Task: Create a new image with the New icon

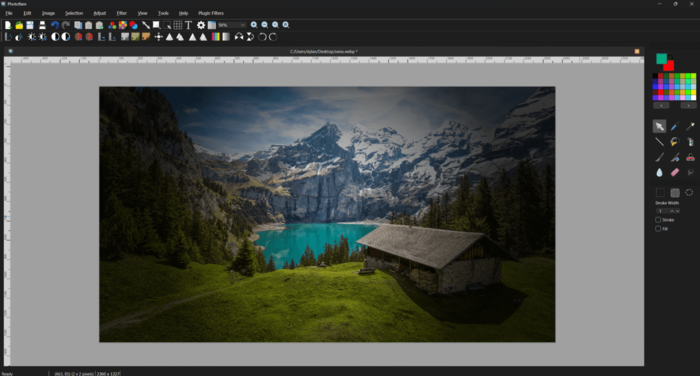Action: 8,25
